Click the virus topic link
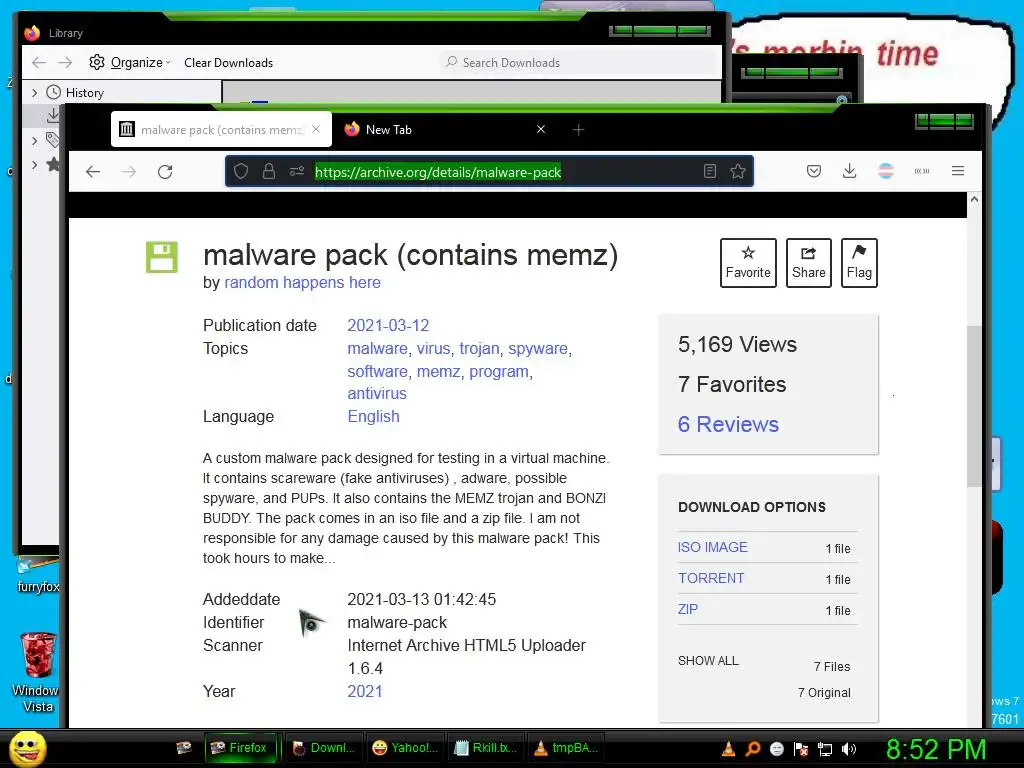The height and width of the screenshot is (768, 1024). tap(433, 348)
